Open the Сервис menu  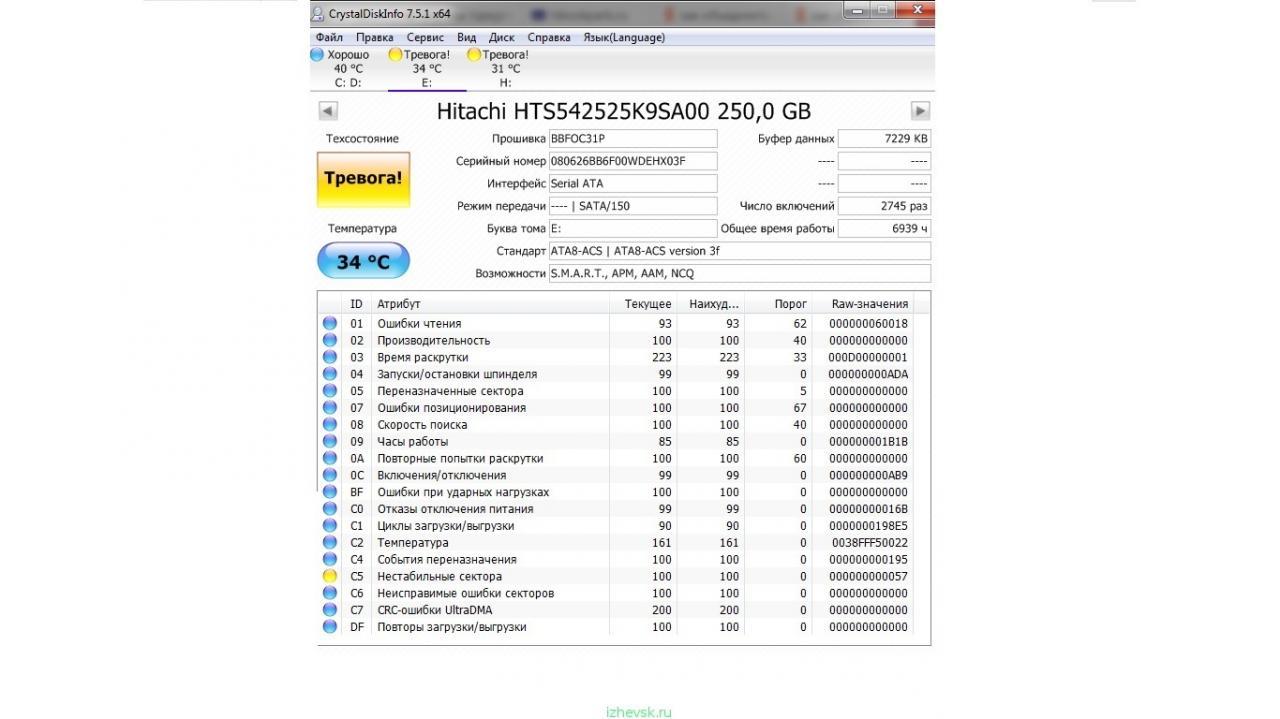point(425,38)
